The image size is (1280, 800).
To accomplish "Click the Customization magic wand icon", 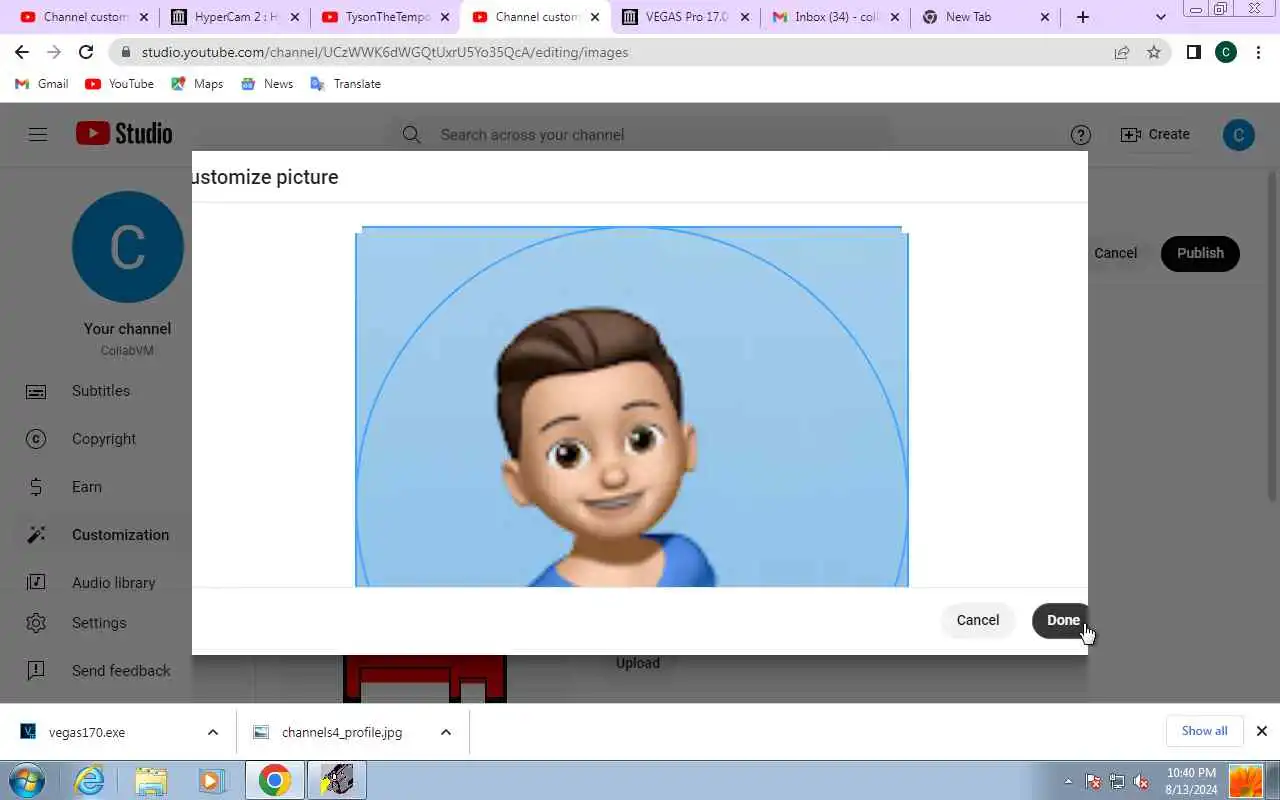I will click(x=36, y=535).
